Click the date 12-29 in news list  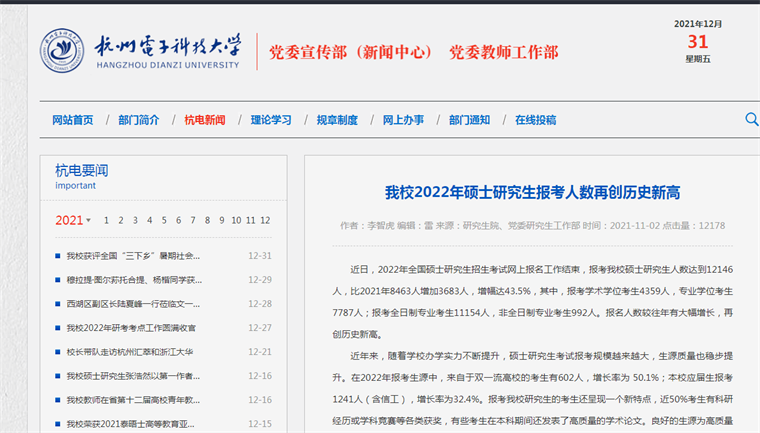[x=260, y=280]
